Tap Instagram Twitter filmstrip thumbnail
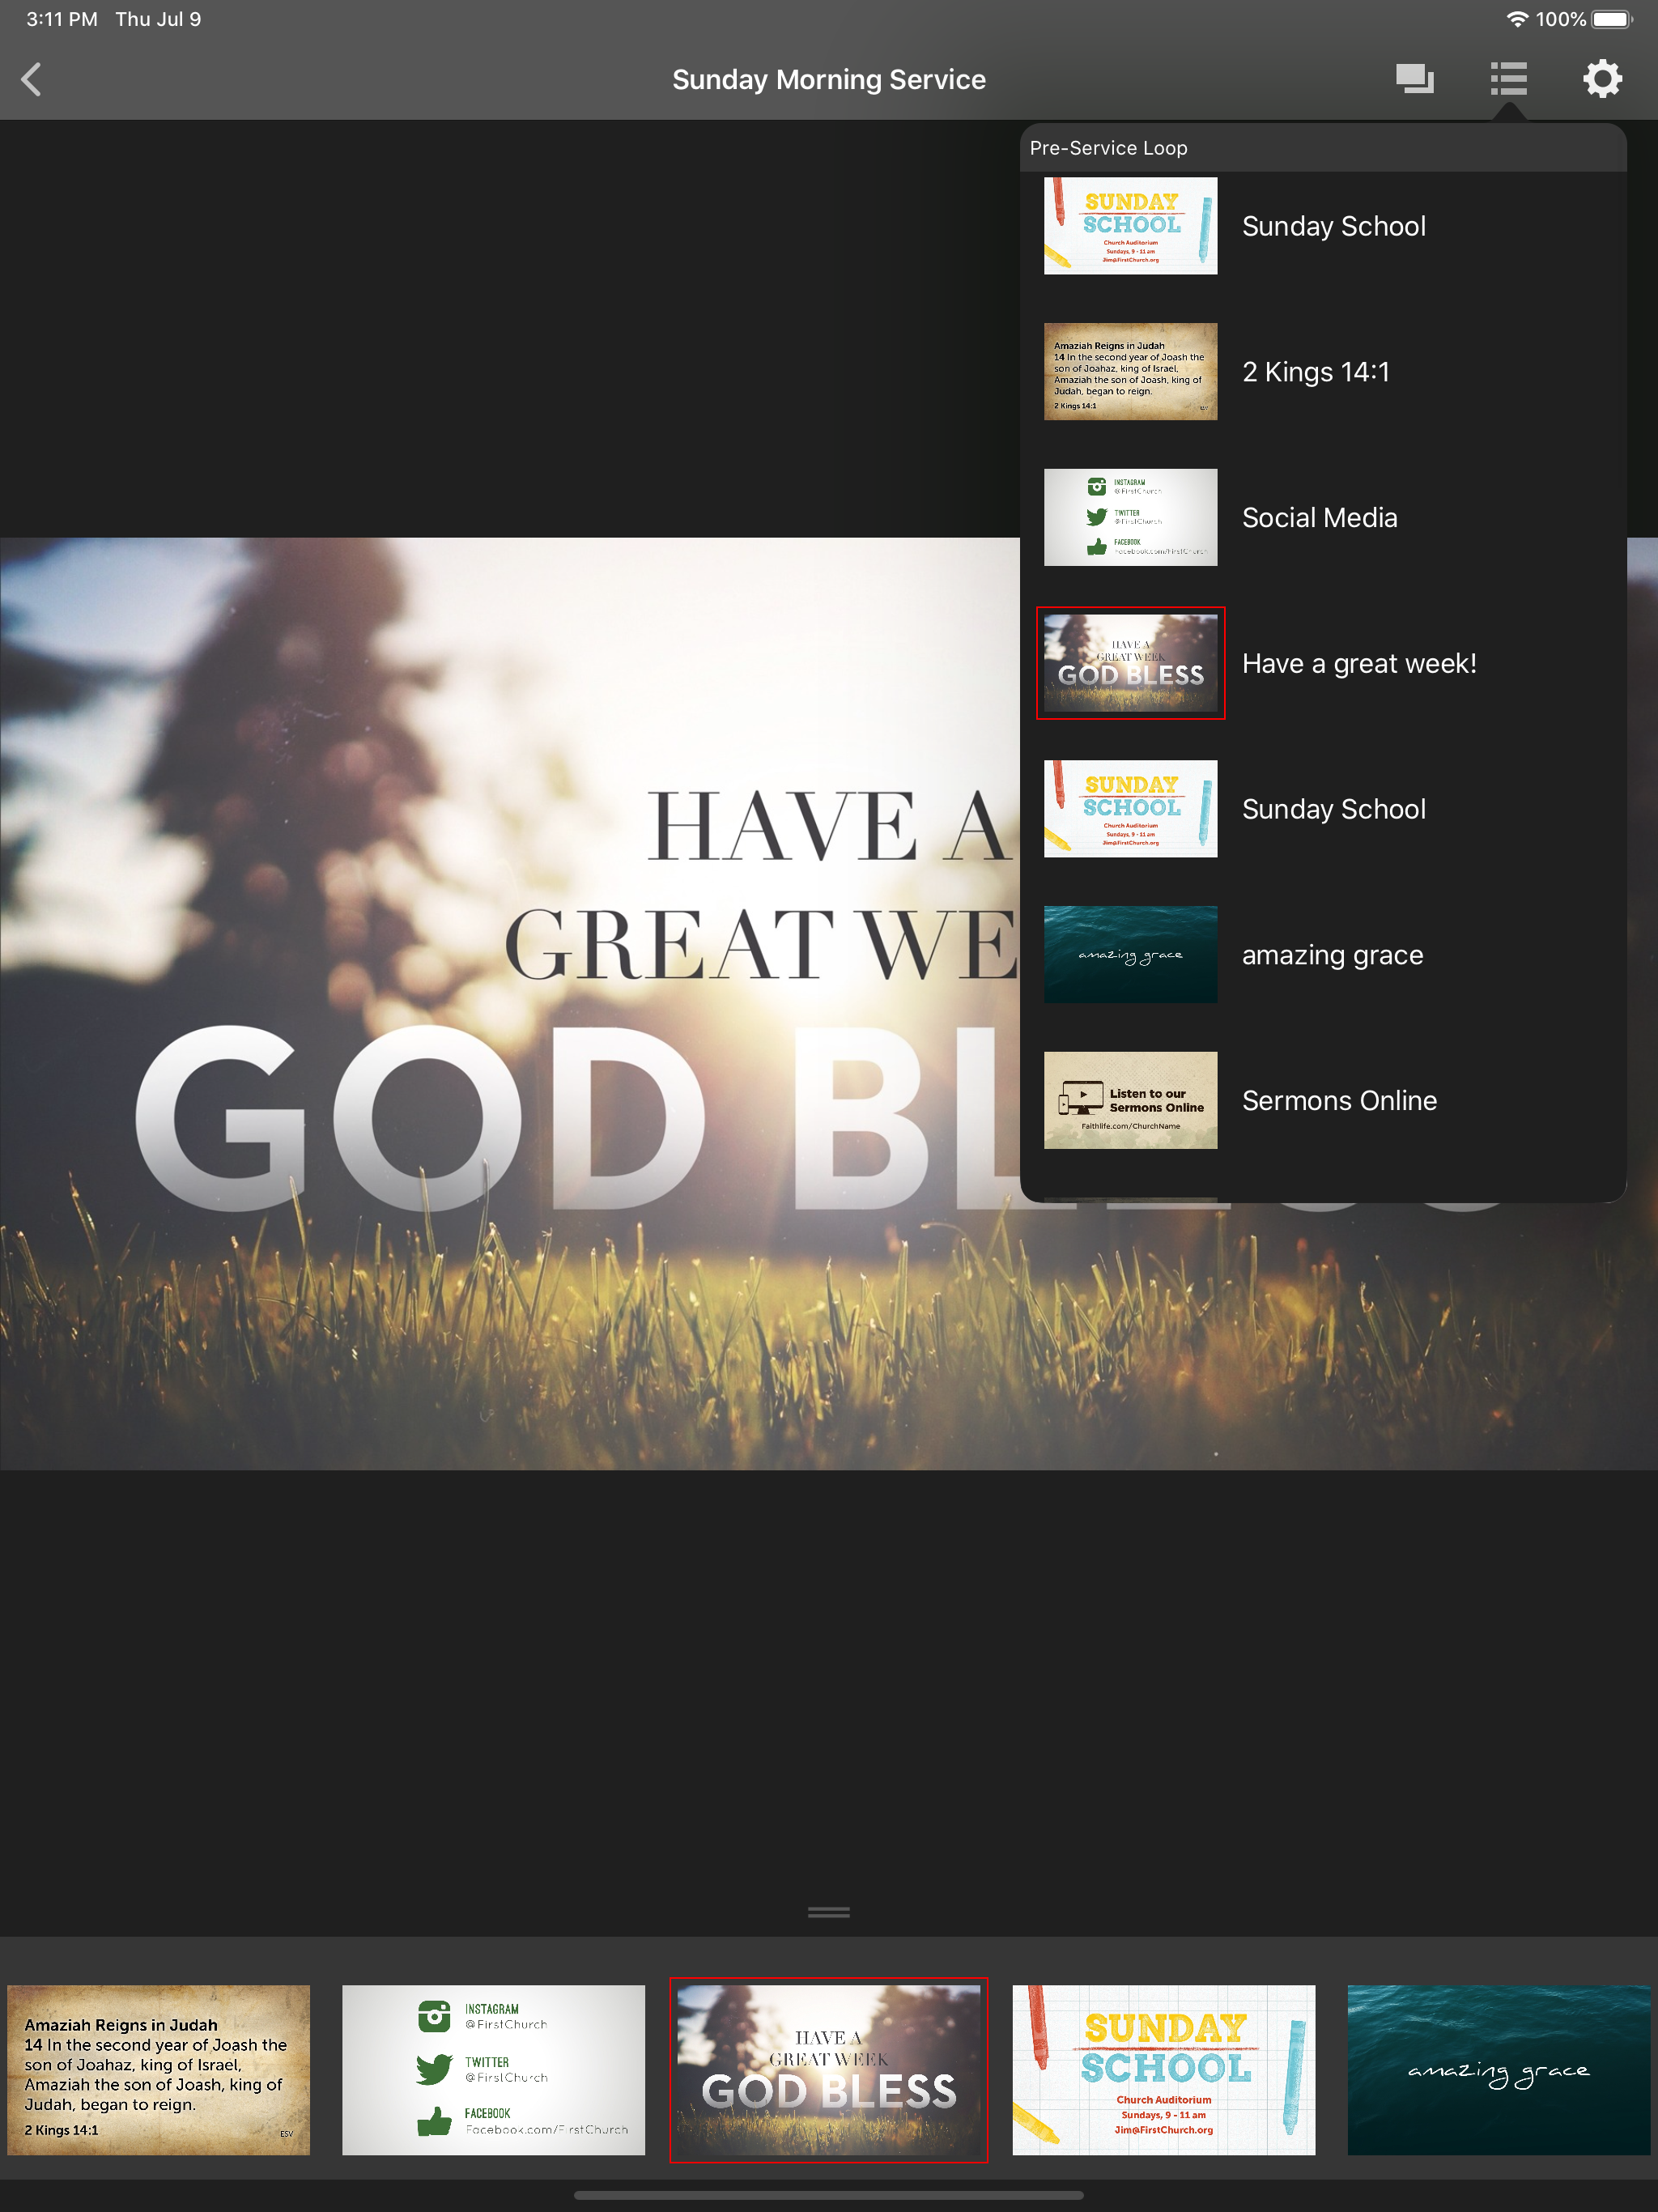Image resolution: width=1658 pixels, height=2212 pixels. click(493, 2069)
